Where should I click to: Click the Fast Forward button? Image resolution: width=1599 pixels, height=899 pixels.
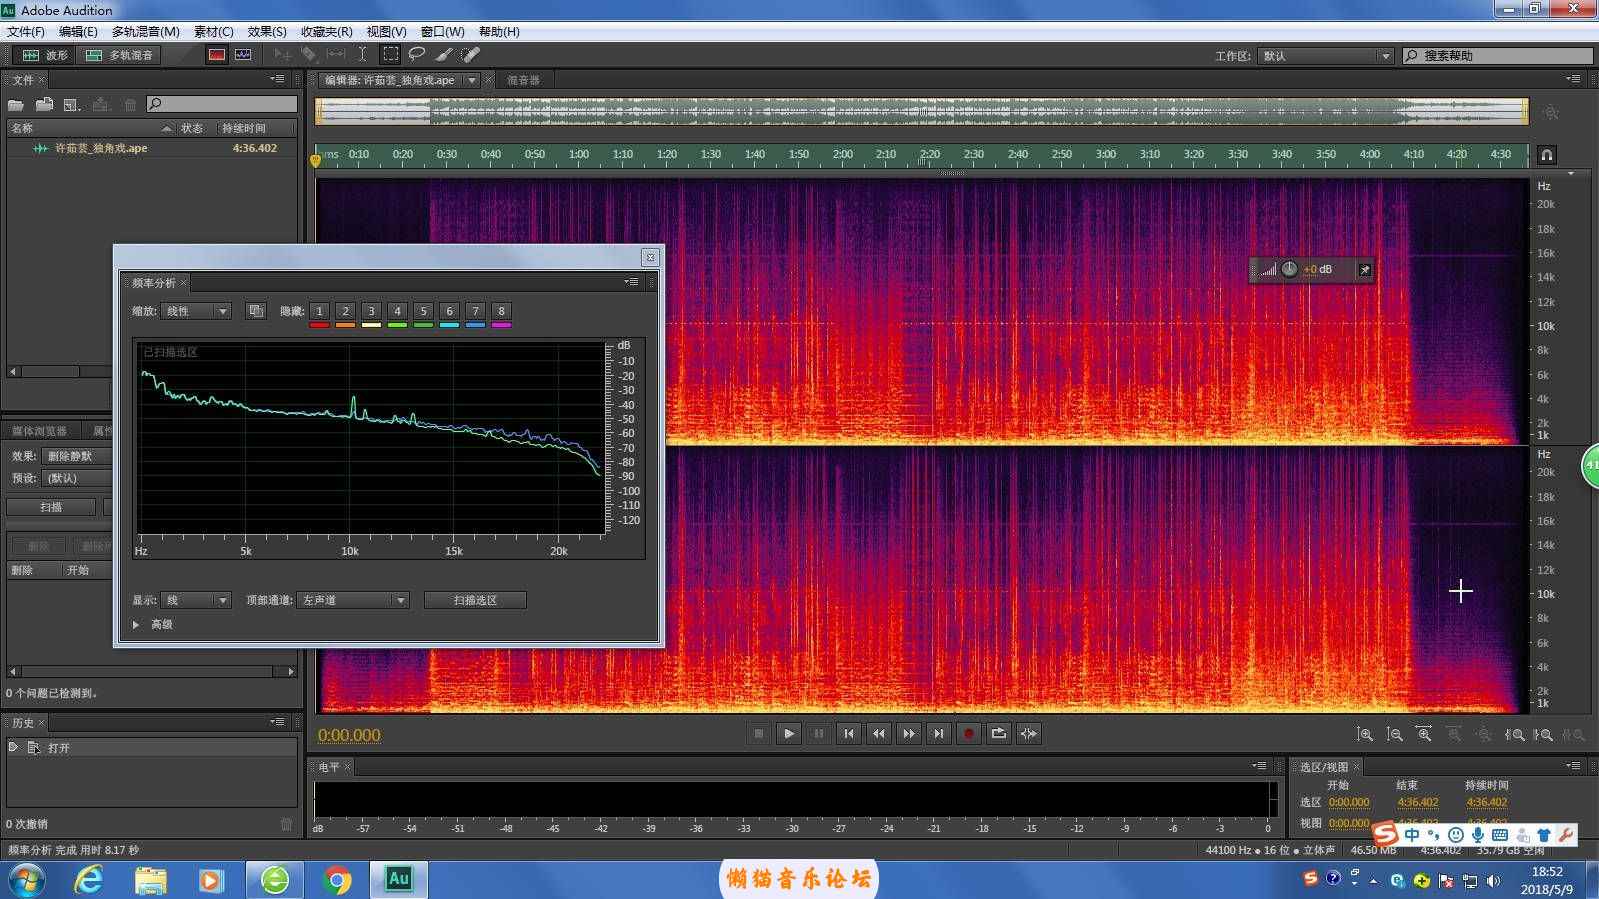point(909,734)
